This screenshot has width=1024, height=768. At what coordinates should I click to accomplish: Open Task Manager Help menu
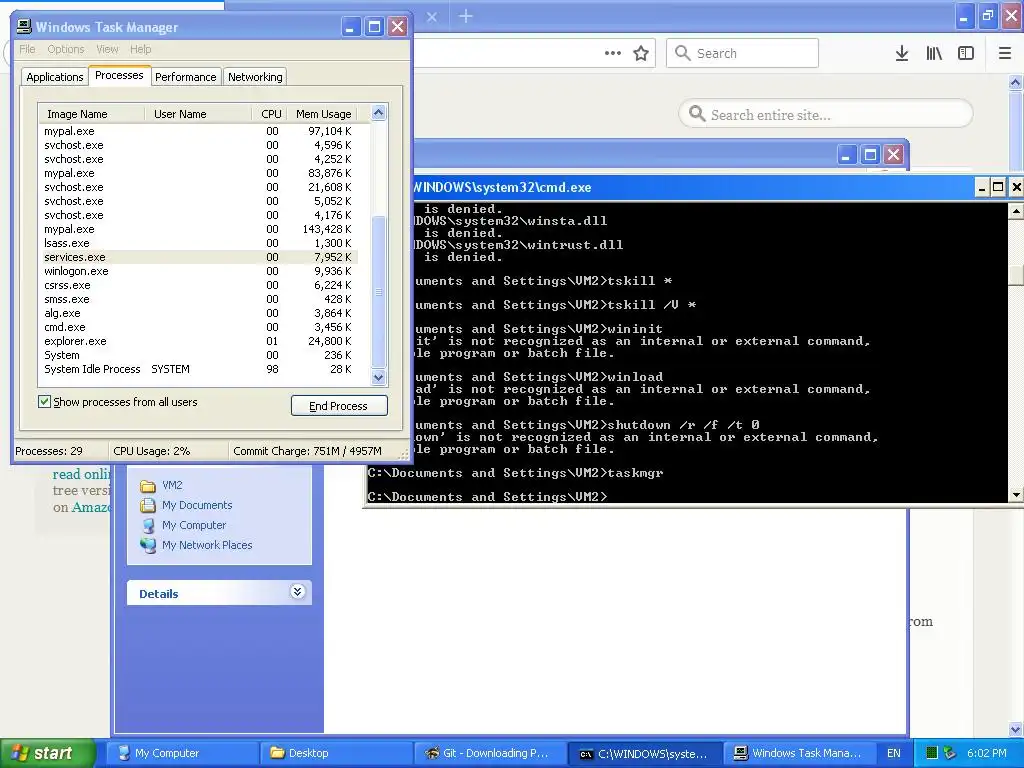pyautogui.click(x=140, y=49)
